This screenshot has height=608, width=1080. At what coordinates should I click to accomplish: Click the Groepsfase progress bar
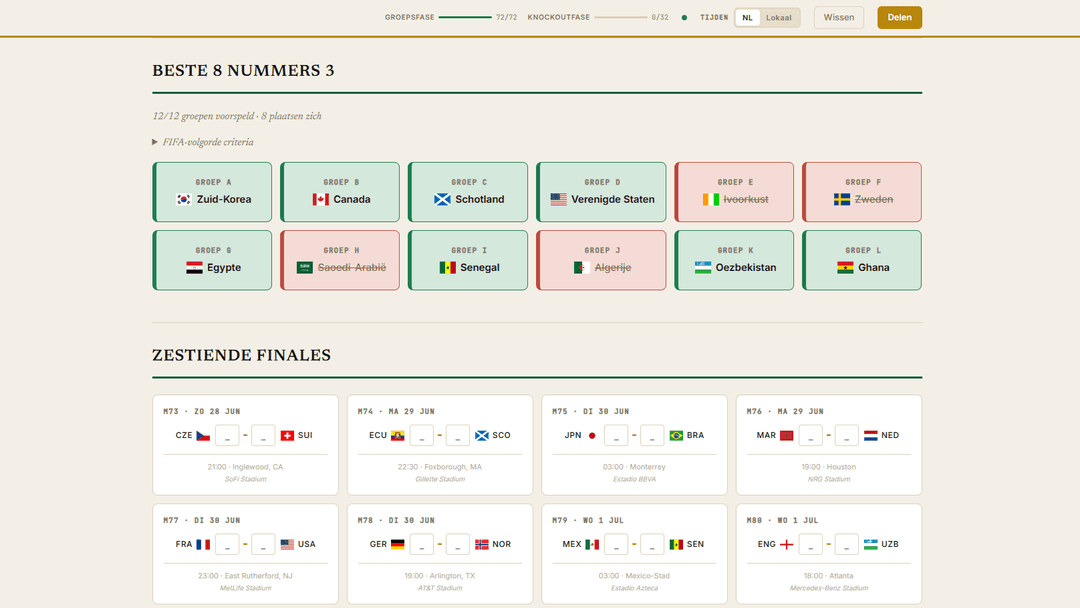click(465, 17)
